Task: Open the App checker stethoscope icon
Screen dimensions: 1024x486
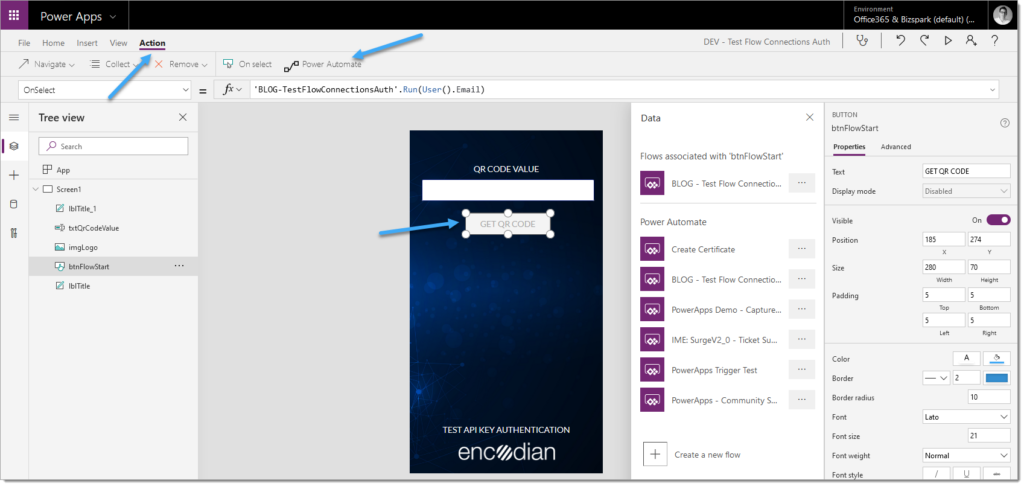Action: click(x=863, y=41)
